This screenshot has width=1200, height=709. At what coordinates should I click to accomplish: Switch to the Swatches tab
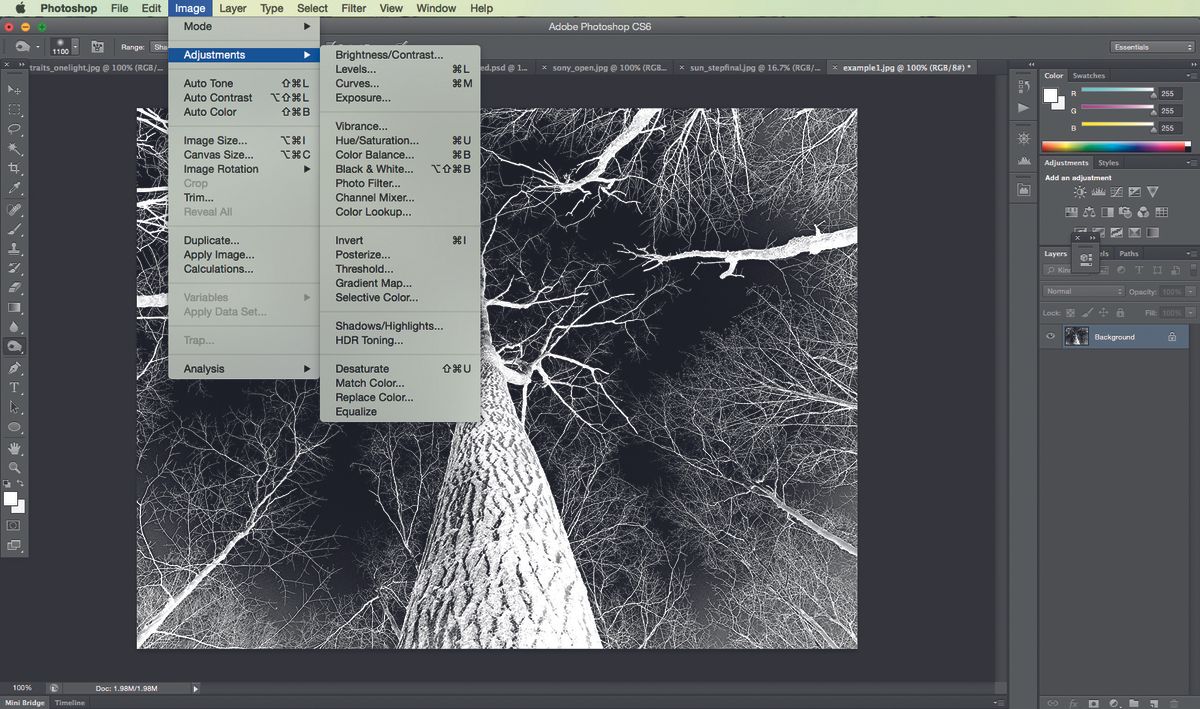pyautogui.click(x=1088, y=76)
